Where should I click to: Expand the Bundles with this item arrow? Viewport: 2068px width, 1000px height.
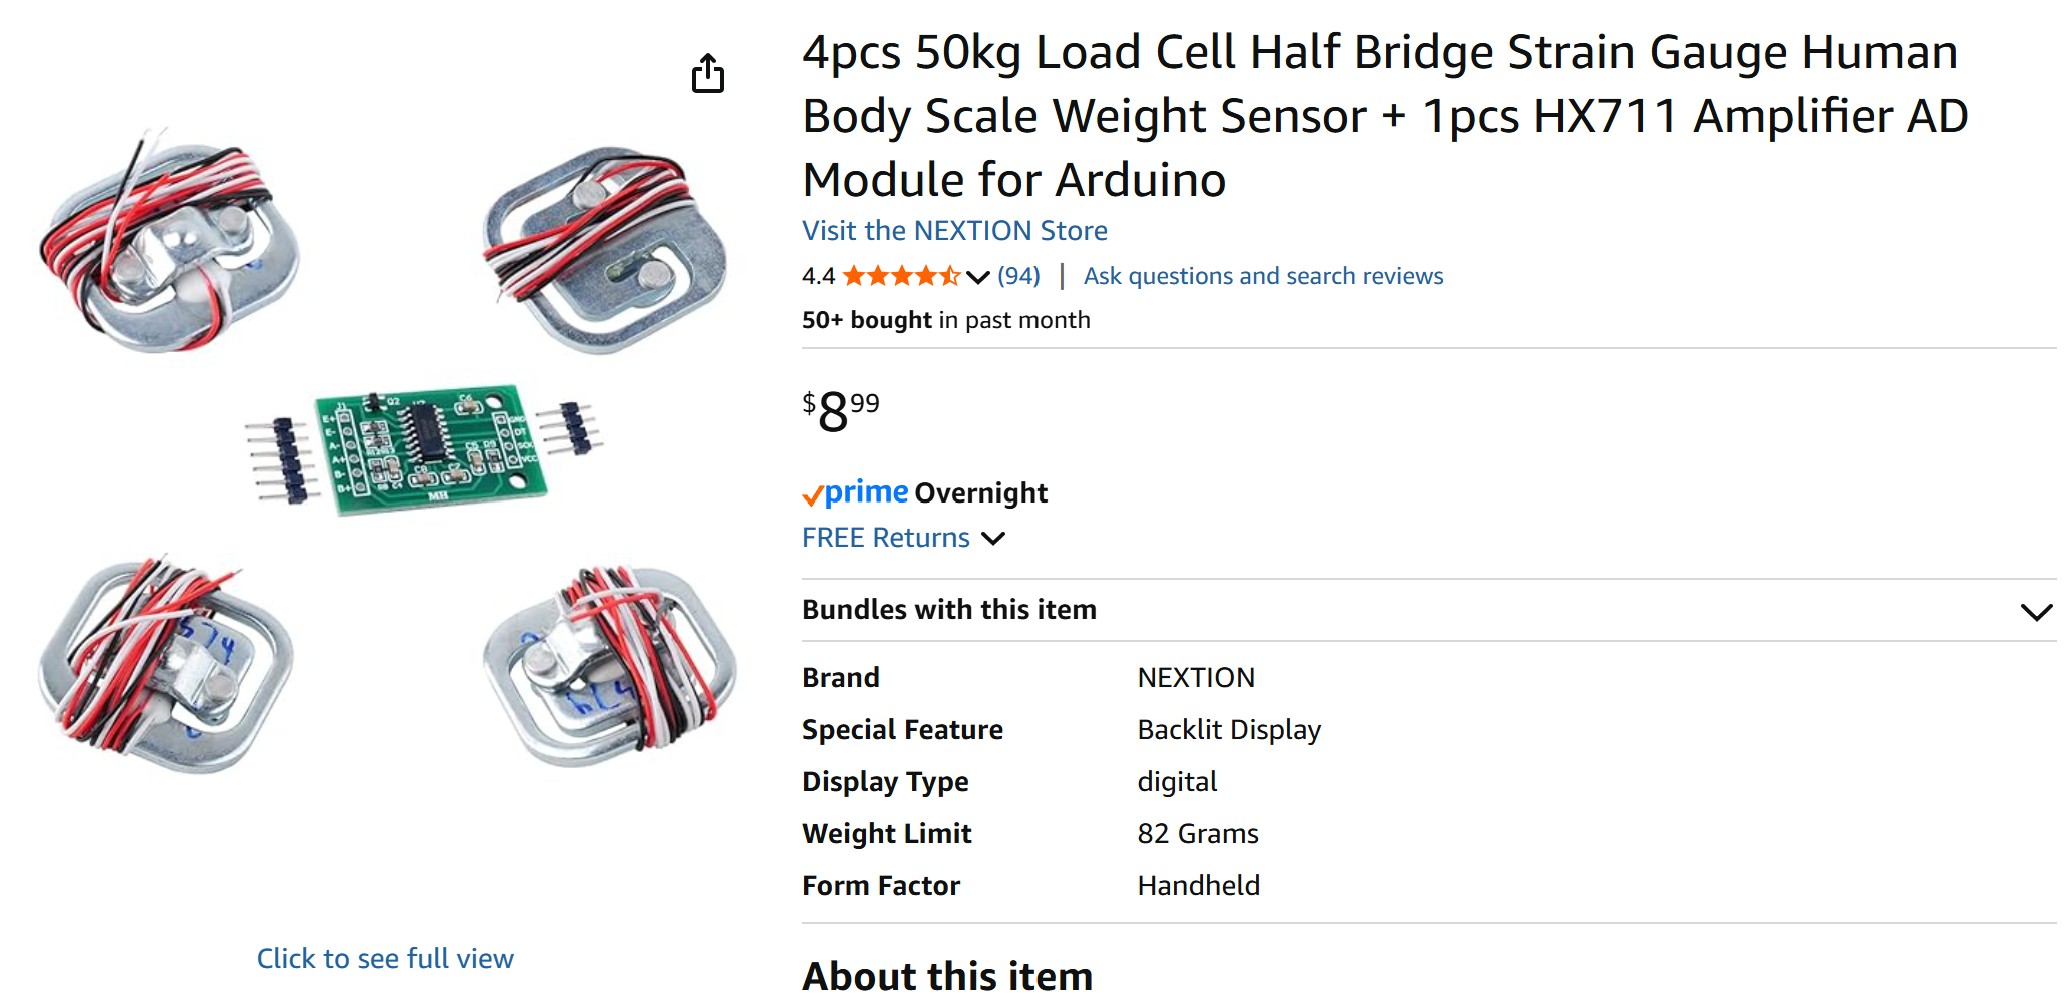coord(2036,611)
